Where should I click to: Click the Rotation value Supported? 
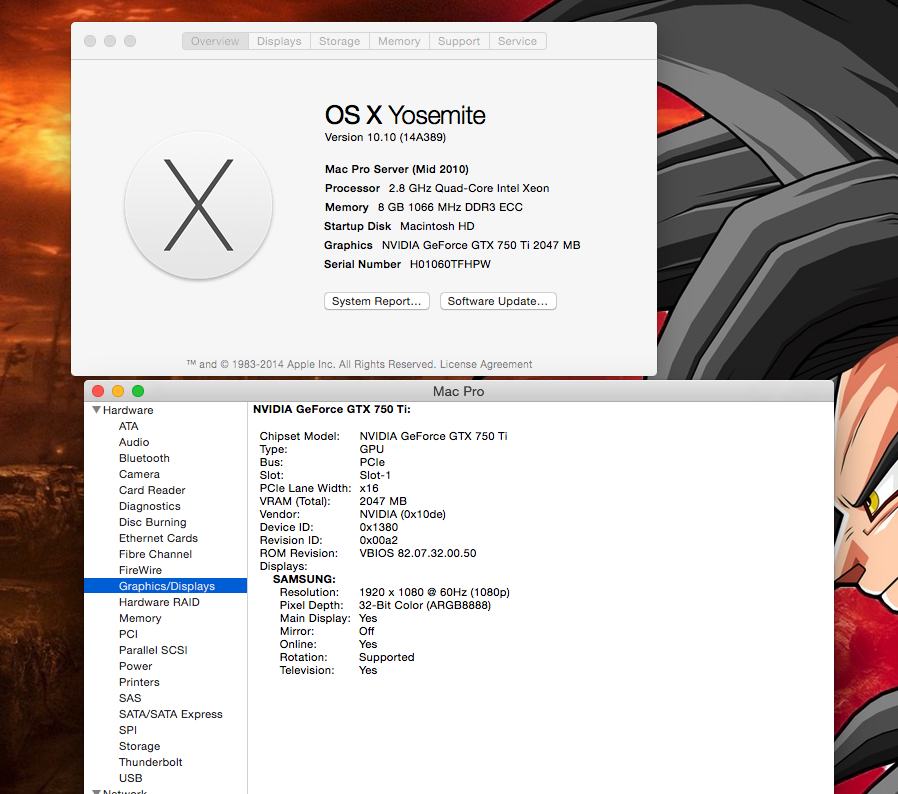387,658
